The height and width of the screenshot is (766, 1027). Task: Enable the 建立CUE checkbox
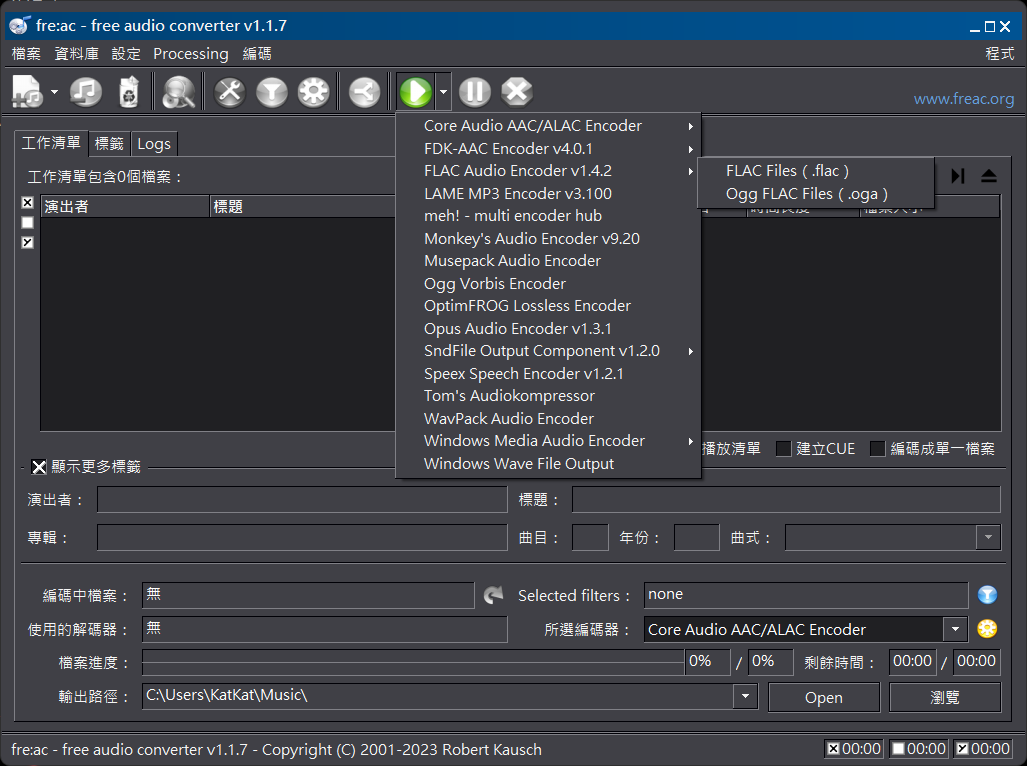tap(784, 449)
